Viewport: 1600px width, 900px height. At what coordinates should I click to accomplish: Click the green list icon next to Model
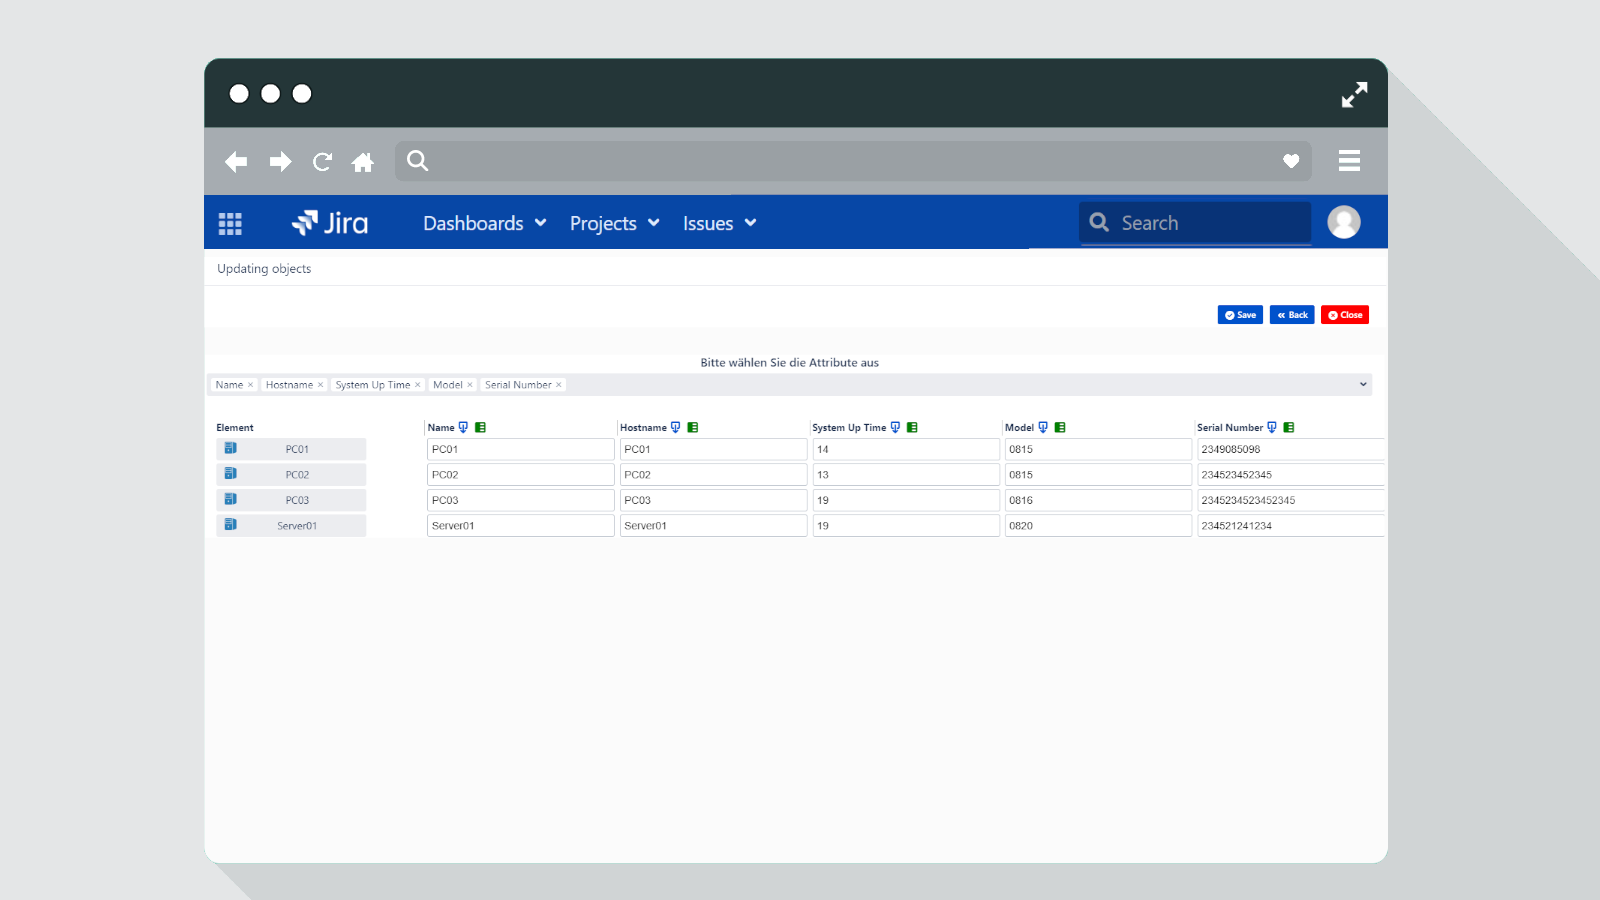pyautogui.click(x=1060, y=427)
